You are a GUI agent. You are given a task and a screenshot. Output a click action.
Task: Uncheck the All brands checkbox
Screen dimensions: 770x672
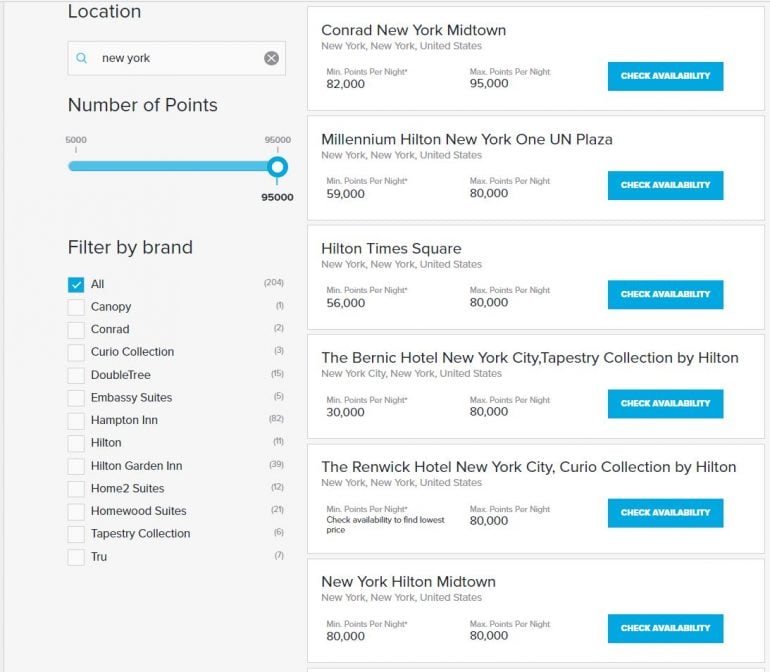coord(76,284)
